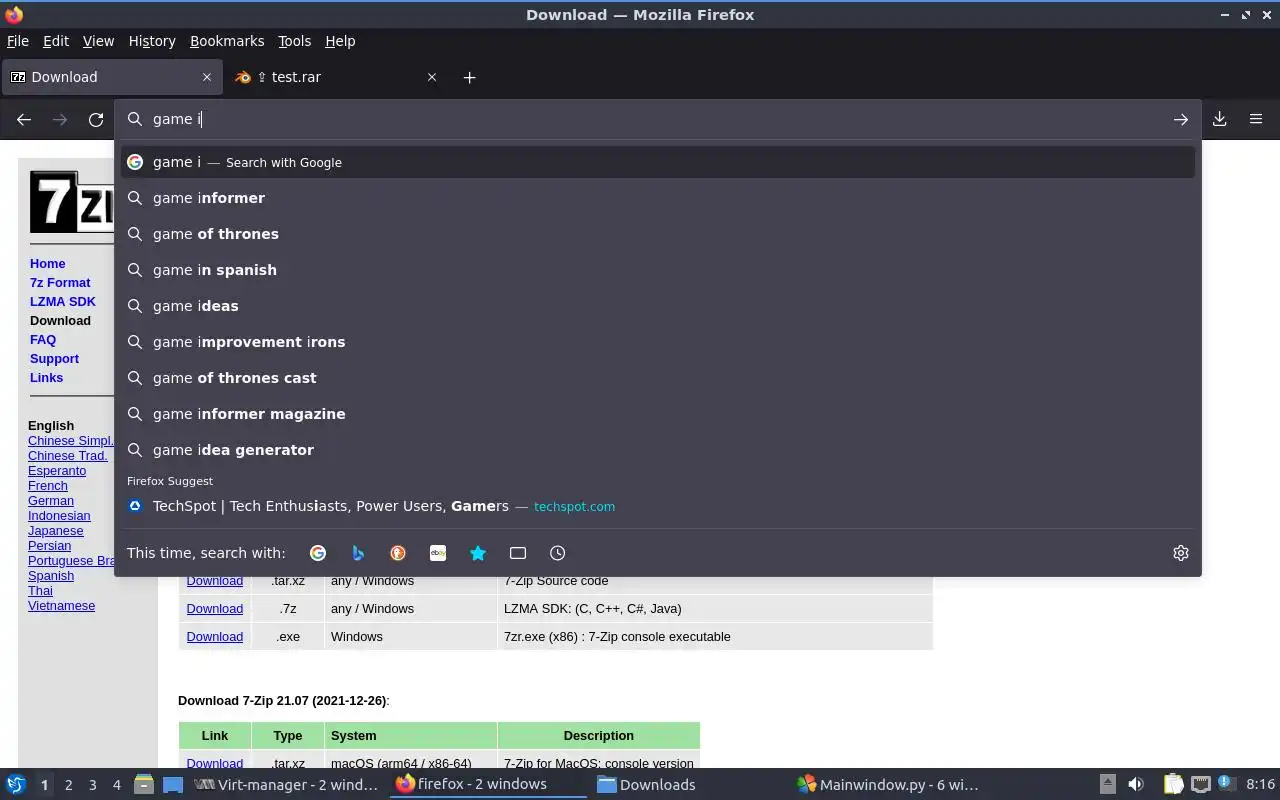Reload the page with the refresh icon
Screen dimensions: 1280x800
[96, 119]
